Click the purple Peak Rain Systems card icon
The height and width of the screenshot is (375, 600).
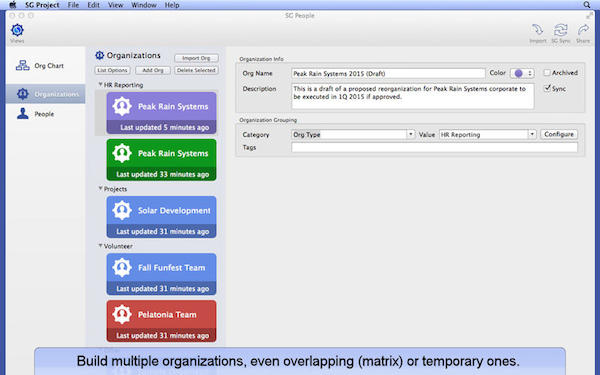coord(122,106)
